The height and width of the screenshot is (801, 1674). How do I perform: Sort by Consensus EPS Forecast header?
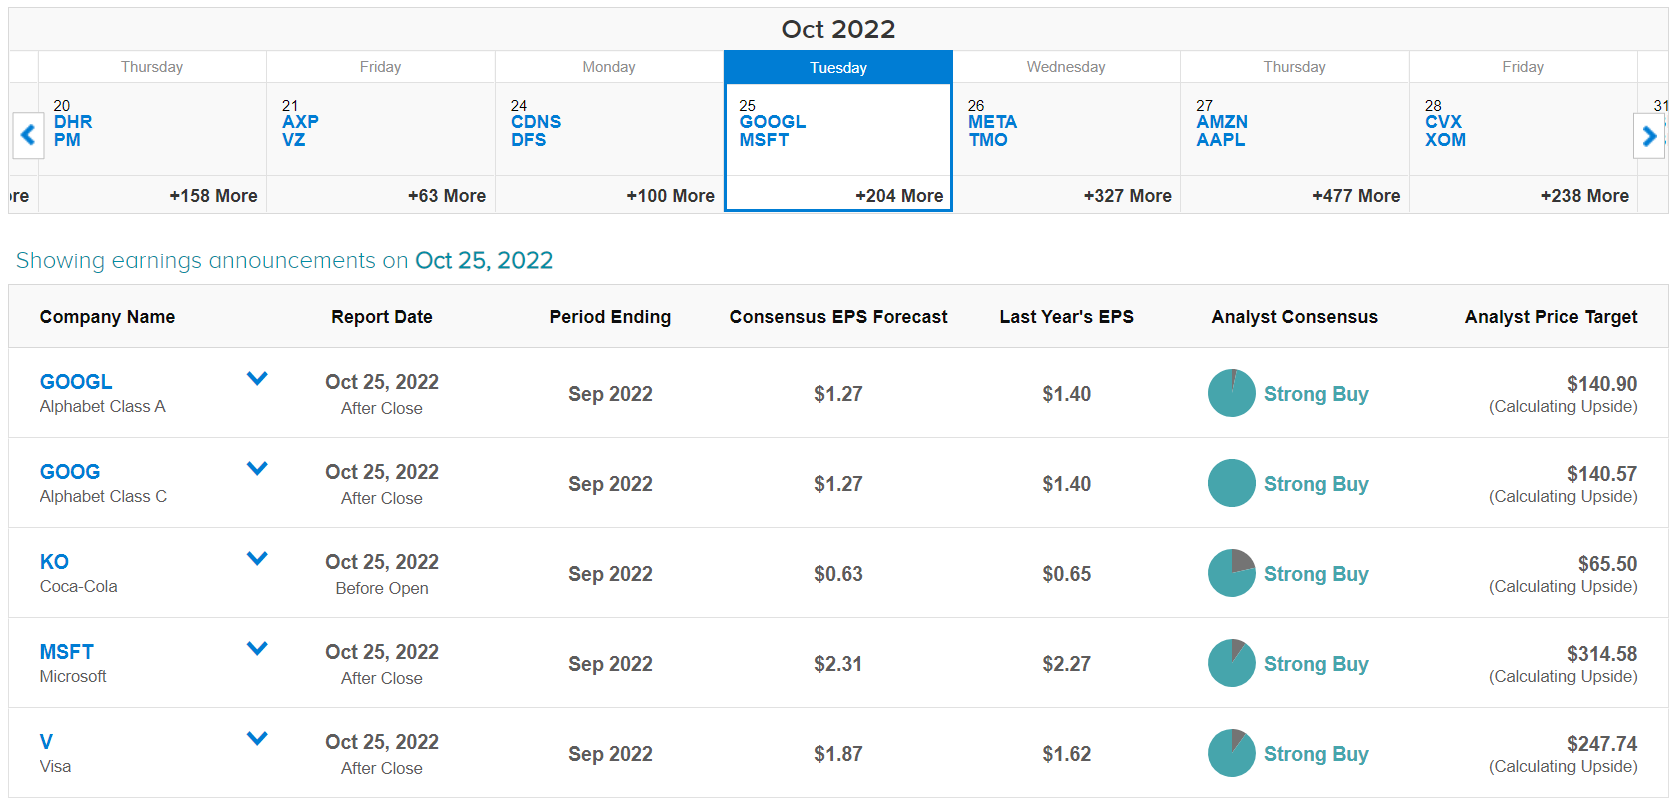tap(838, 317)
